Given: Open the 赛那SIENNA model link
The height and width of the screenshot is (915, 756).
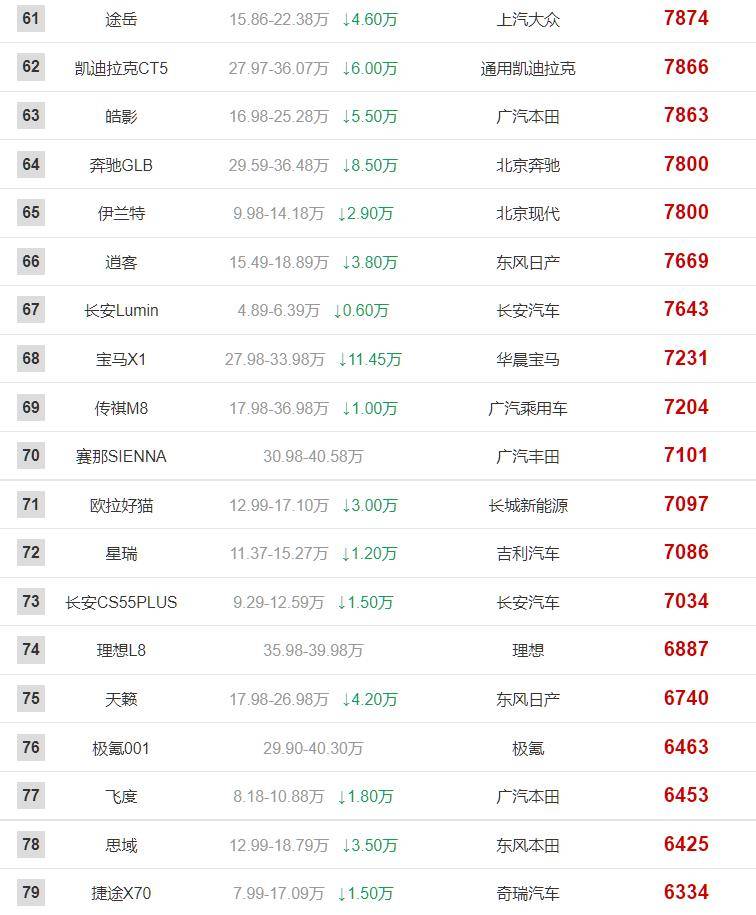Looking at the screenshot, I should [121, 456].
